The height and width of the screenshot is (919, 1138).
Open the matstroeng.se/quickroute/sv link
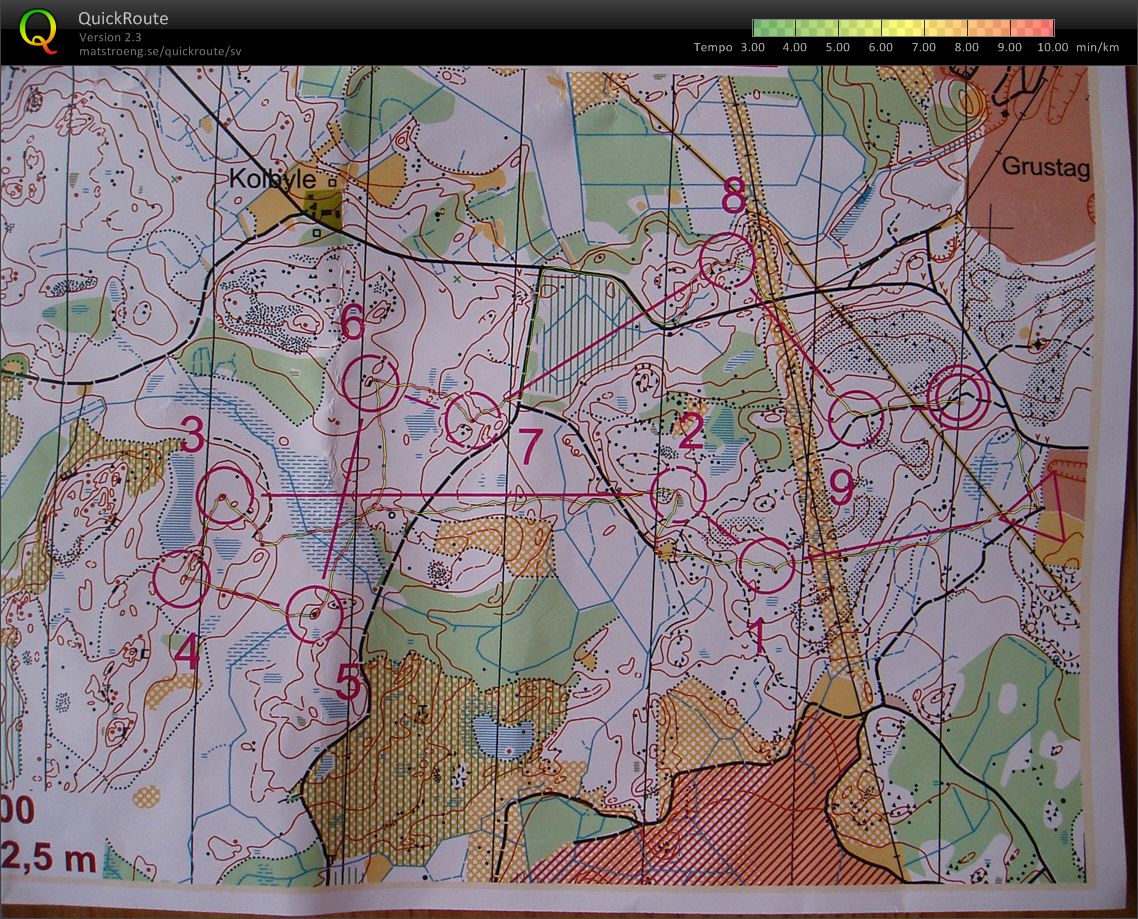(160, 52)
